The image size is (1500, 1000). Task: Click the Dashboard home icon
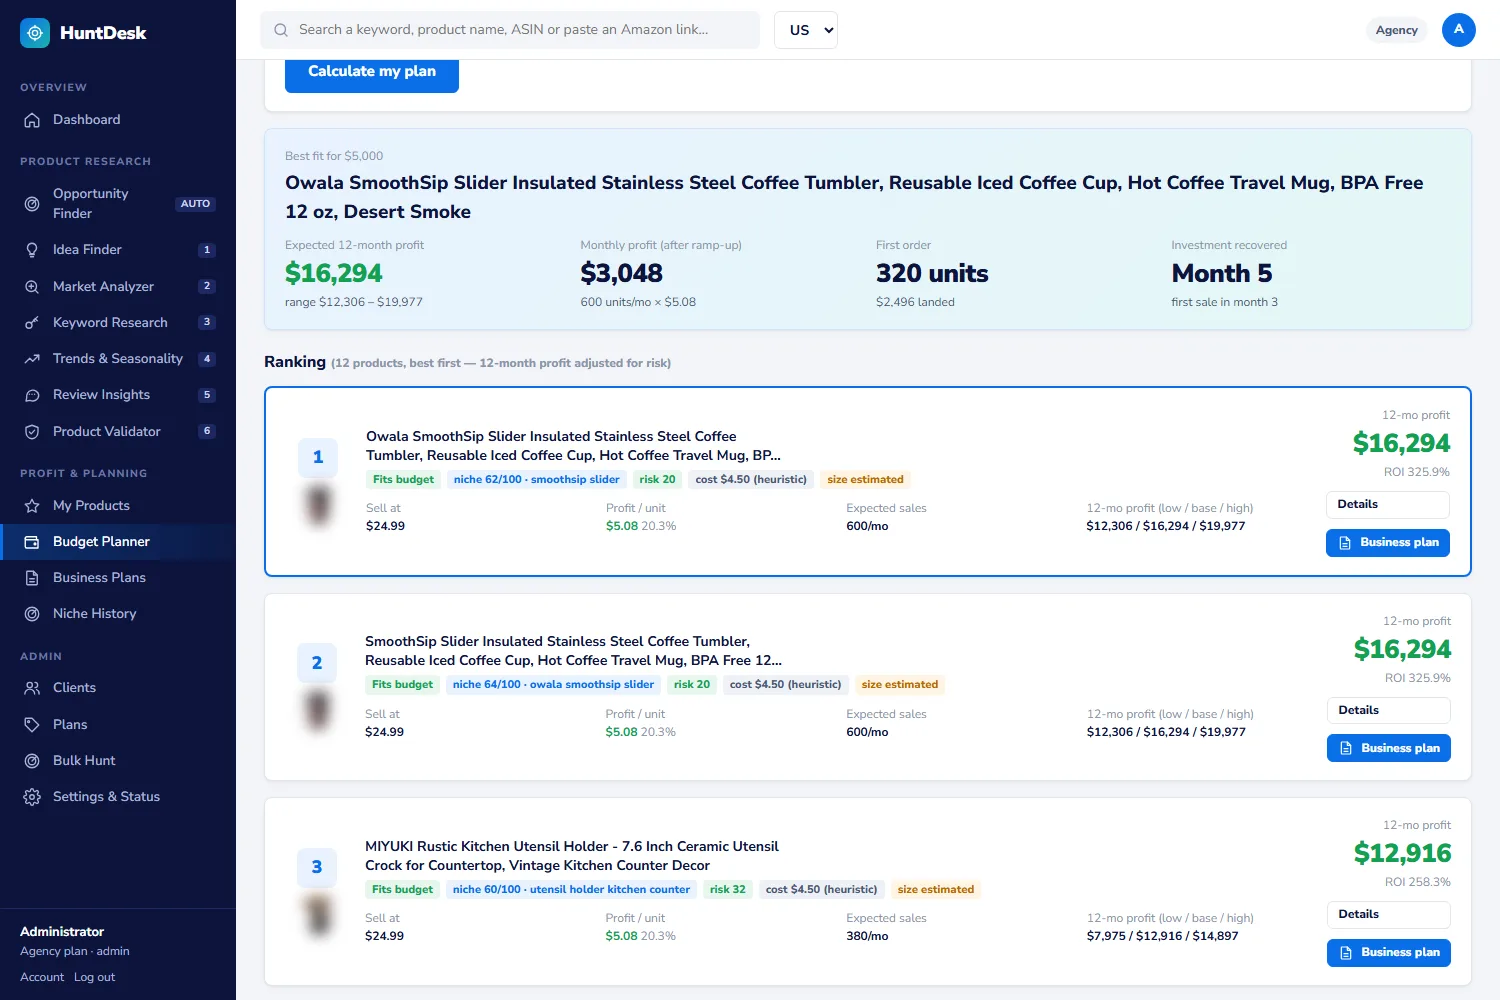32,120
